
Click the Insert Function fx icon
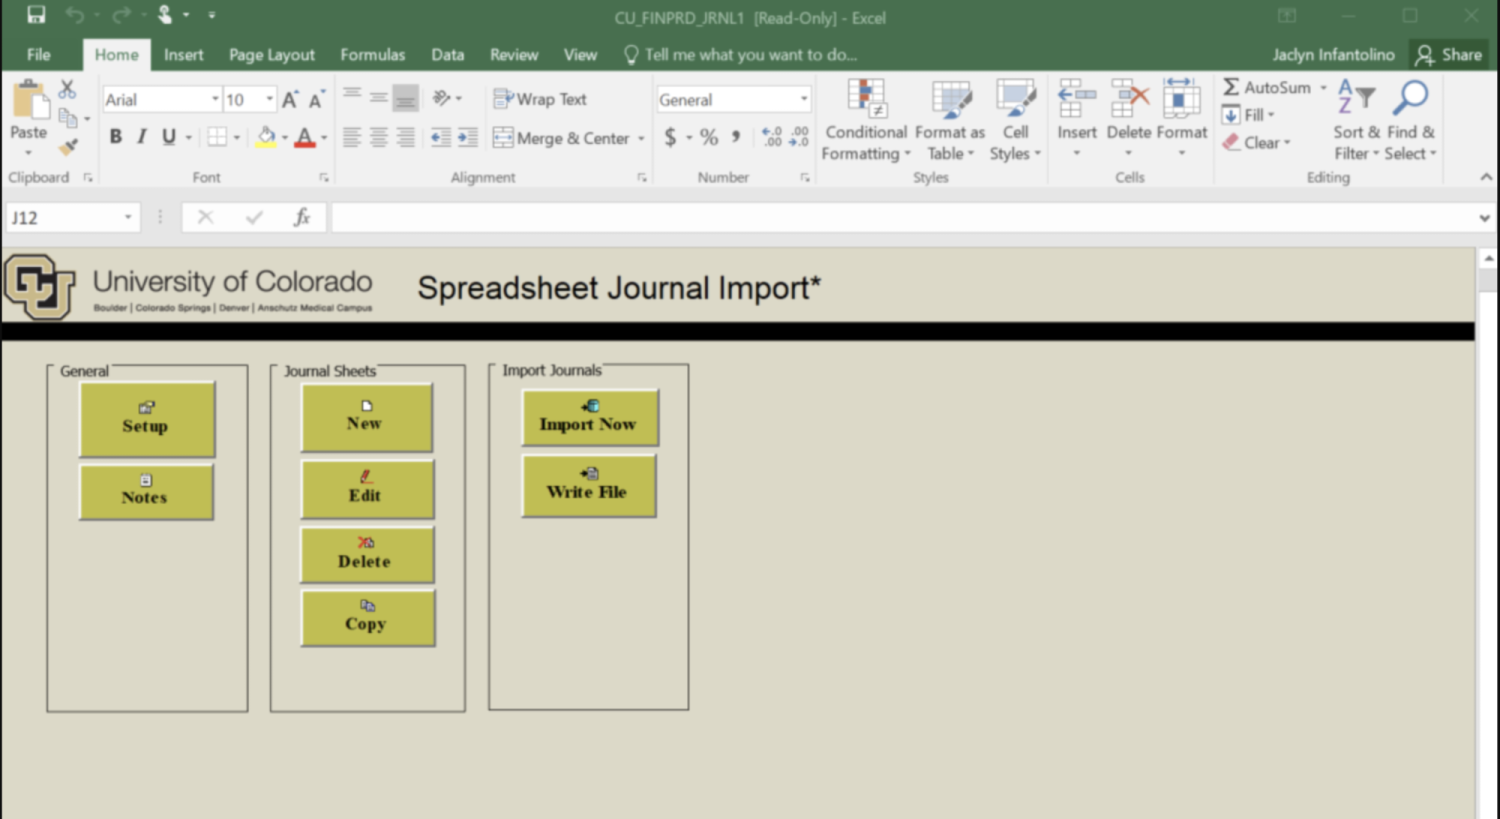click(x=301, y=217)
